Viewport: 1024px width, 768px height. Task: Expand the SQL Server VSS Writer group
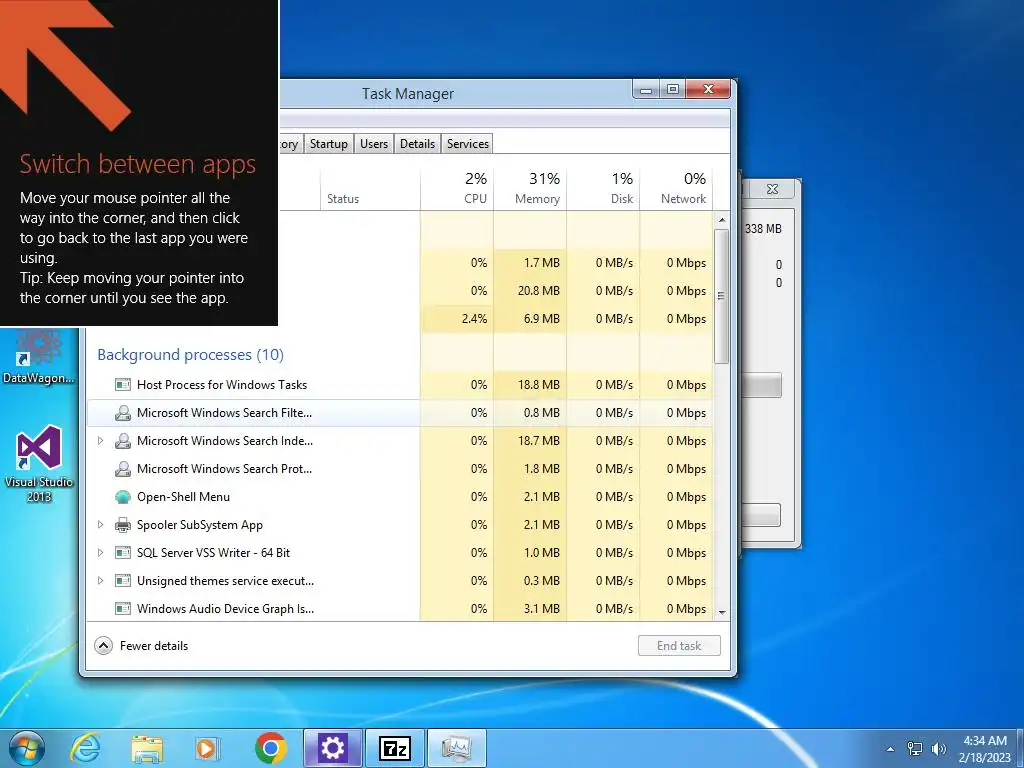pos(101,552)
